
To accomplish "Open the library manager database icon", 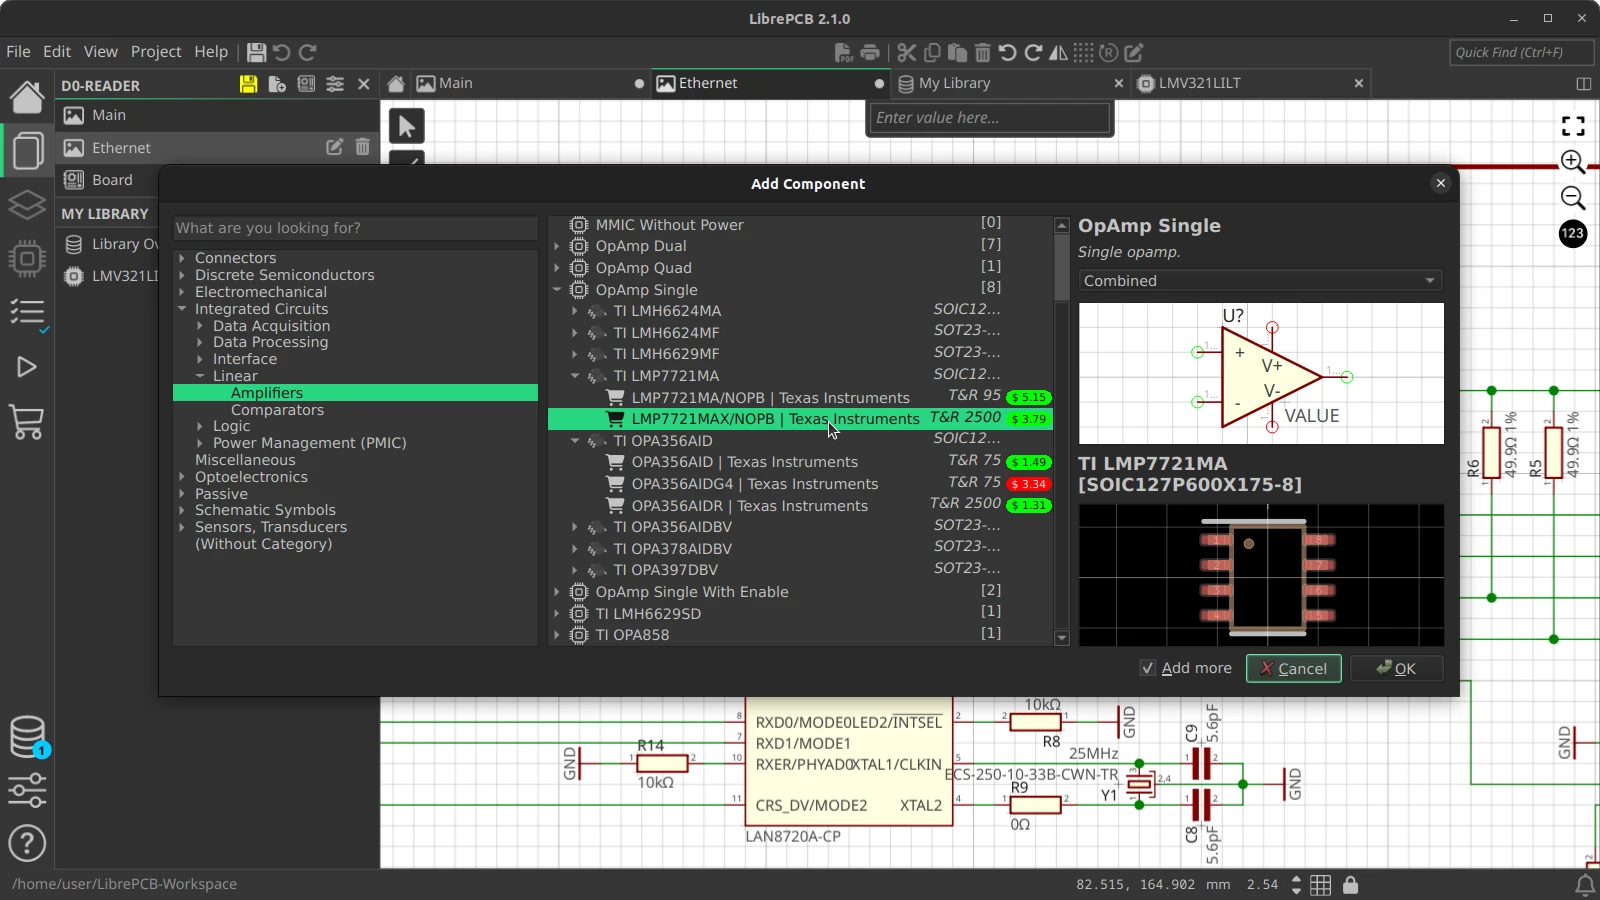I will point(27,737).
